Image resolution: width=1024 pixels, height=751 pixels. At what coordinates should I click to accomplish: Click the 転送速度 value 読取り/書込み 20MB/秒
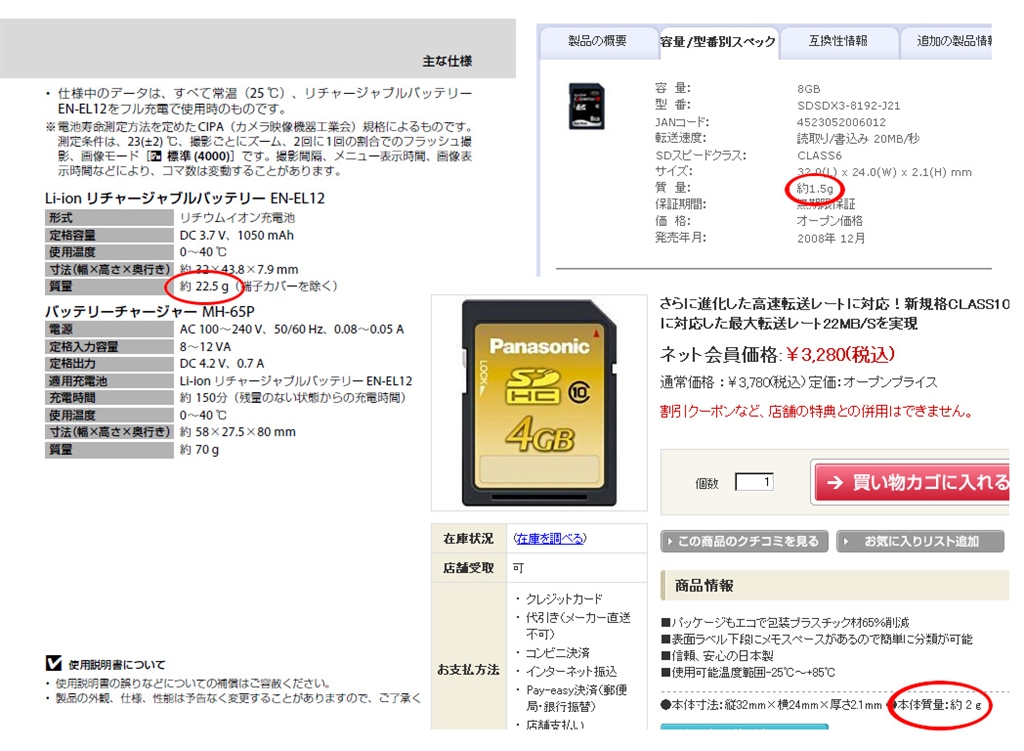click(858, 138)
